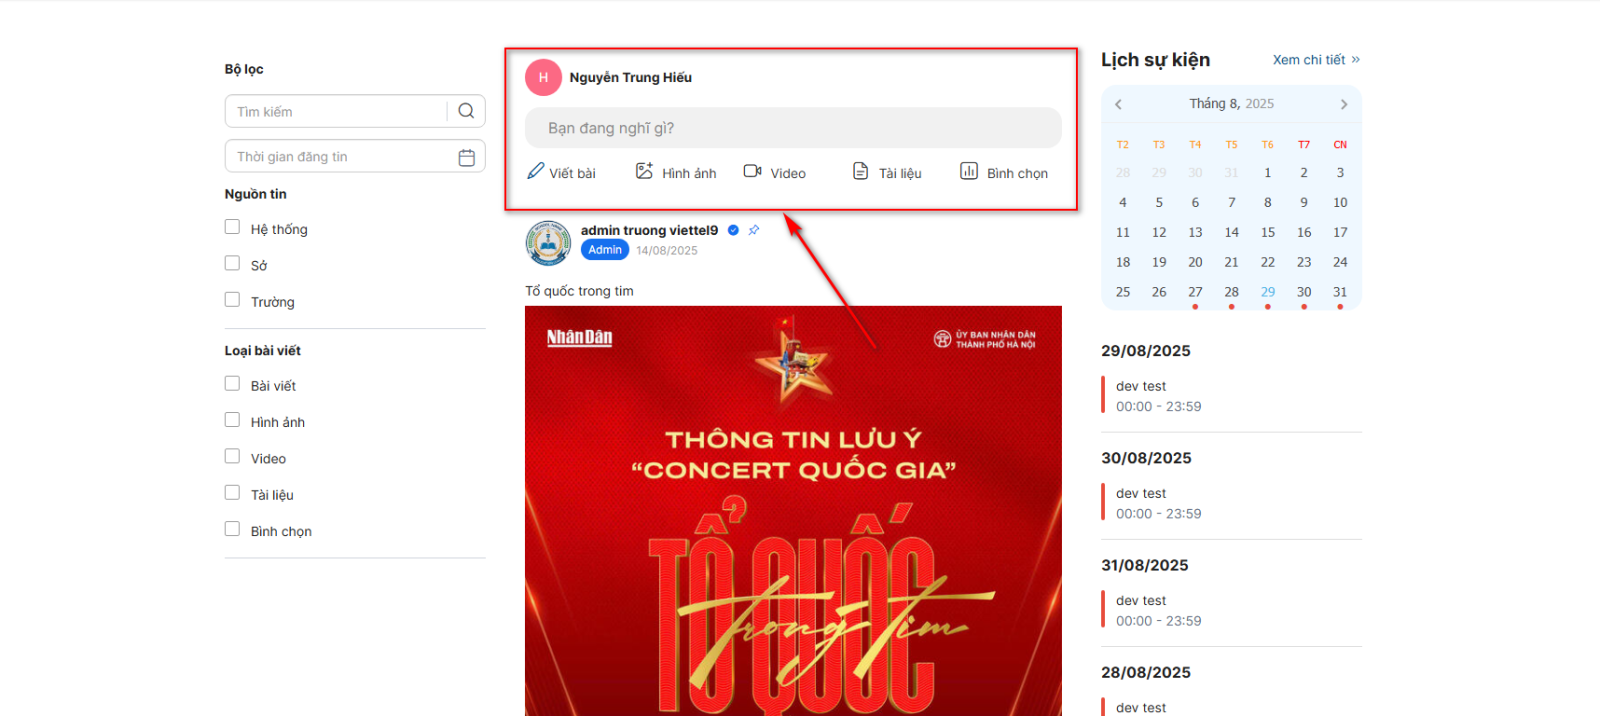Image resolution: width=1600 pixels, height=716 pixels.
Task: Click the search magnifier icon in the filter box
Action: (466, 111)
